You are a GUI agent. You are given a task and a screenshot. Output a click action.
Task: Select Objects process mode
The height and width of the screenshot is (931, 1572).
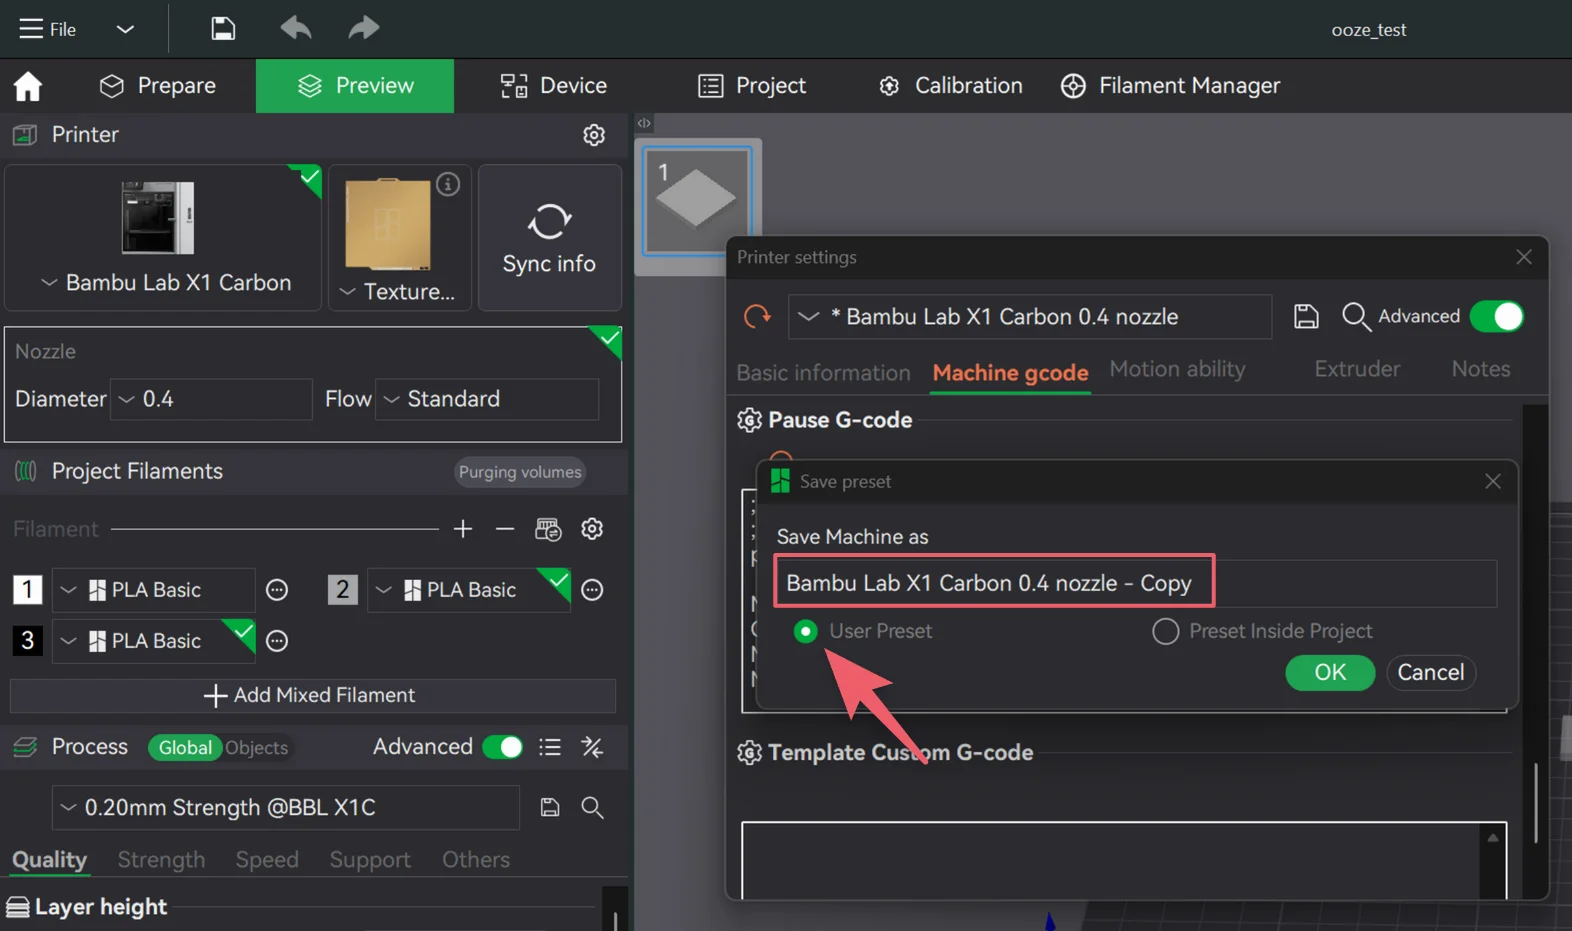tap(257, 748)
